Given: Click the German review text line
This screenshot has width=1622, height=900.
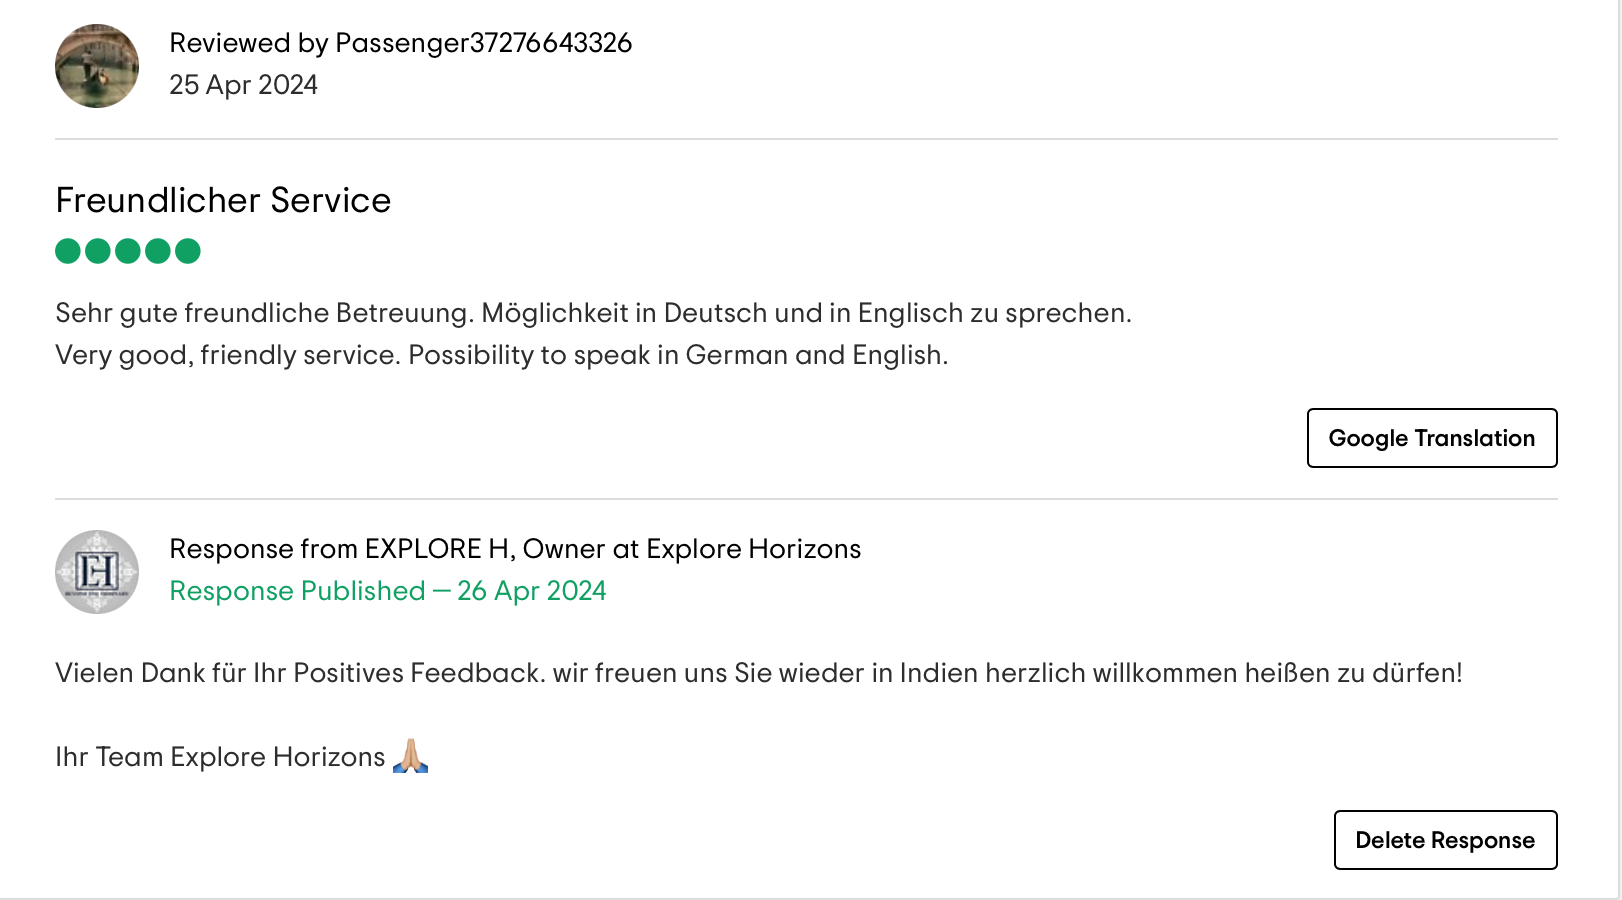Looking at the screenshot, I should (x=593, y=313).
